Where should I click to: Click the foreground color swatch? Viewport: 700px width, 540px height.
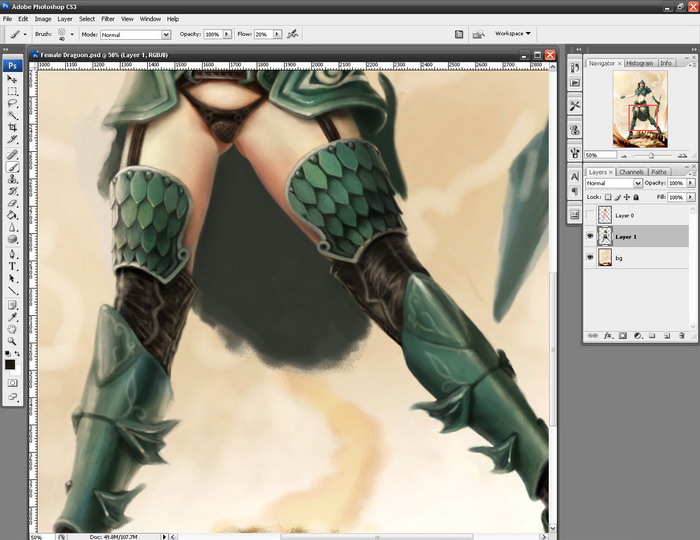point(10,365)
